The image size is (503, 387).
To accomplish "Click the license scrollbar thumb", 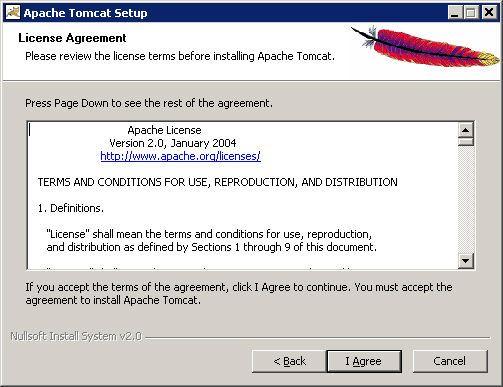I will [466, 142].
